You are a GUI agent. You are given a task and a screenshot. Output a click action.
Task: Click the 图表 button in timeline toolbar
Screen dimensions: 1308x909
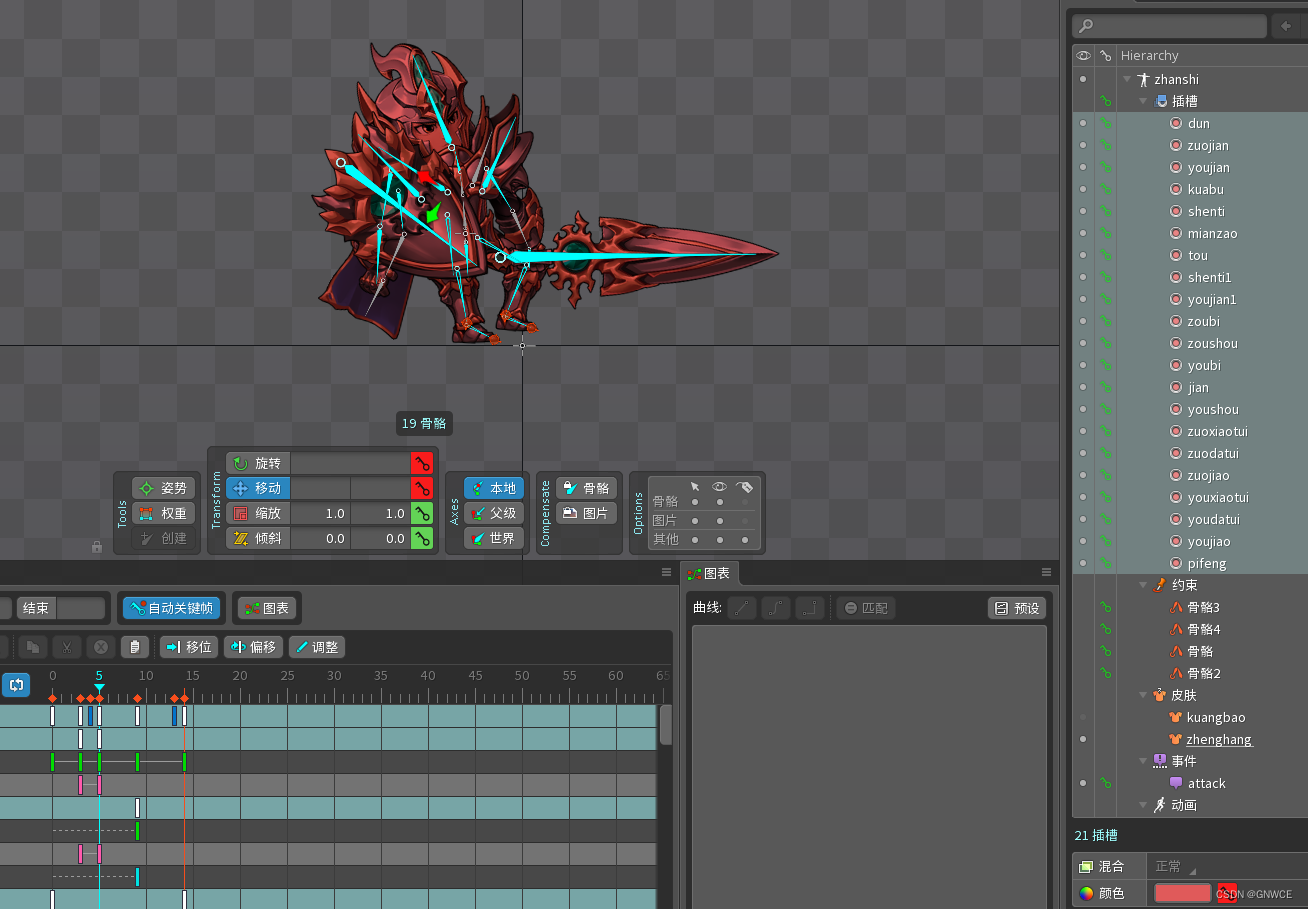(x=266, y=608)
